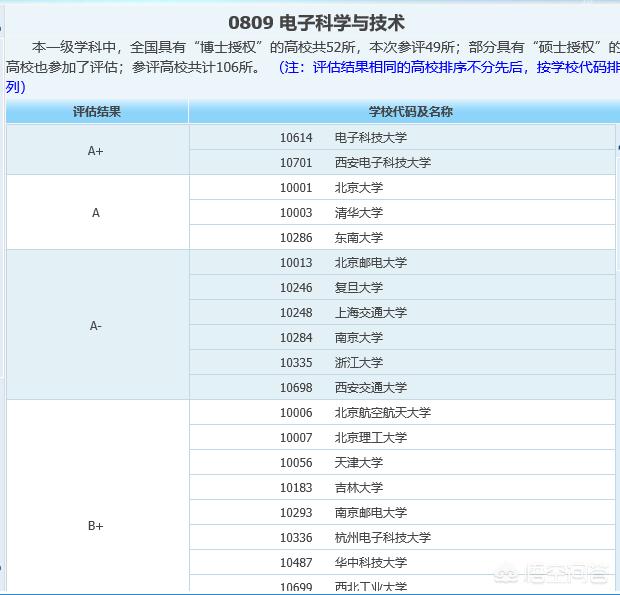Click the row 10007 北京理工大学
620x595 pixels.
point(402,438)
